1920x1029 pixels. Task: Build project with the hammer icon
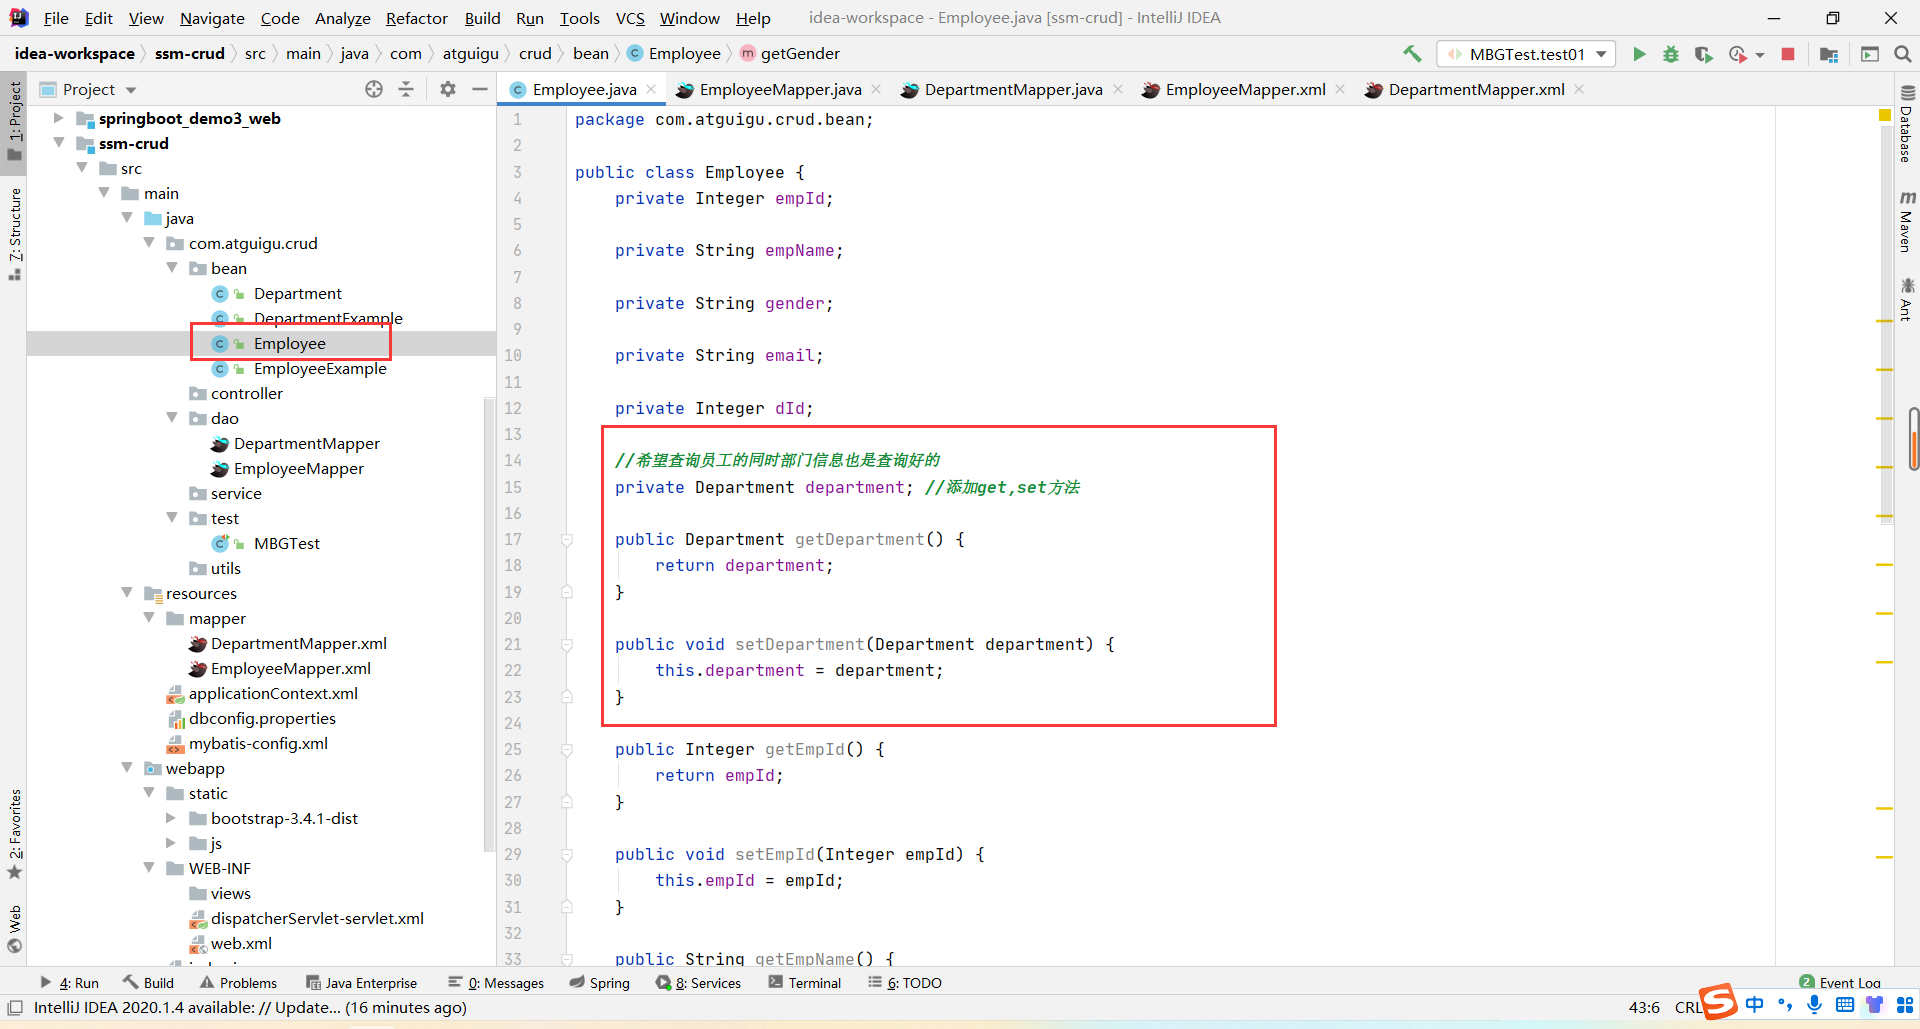(x=1412, y=54)
